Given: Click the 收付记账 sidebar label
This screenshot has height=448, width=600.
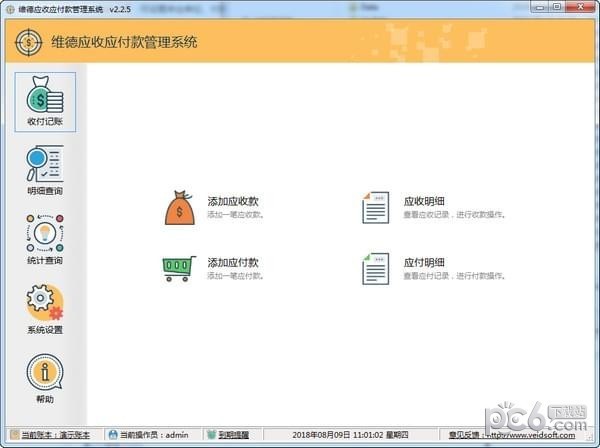Looking at the screenshot, I should (x=45, y=122).
